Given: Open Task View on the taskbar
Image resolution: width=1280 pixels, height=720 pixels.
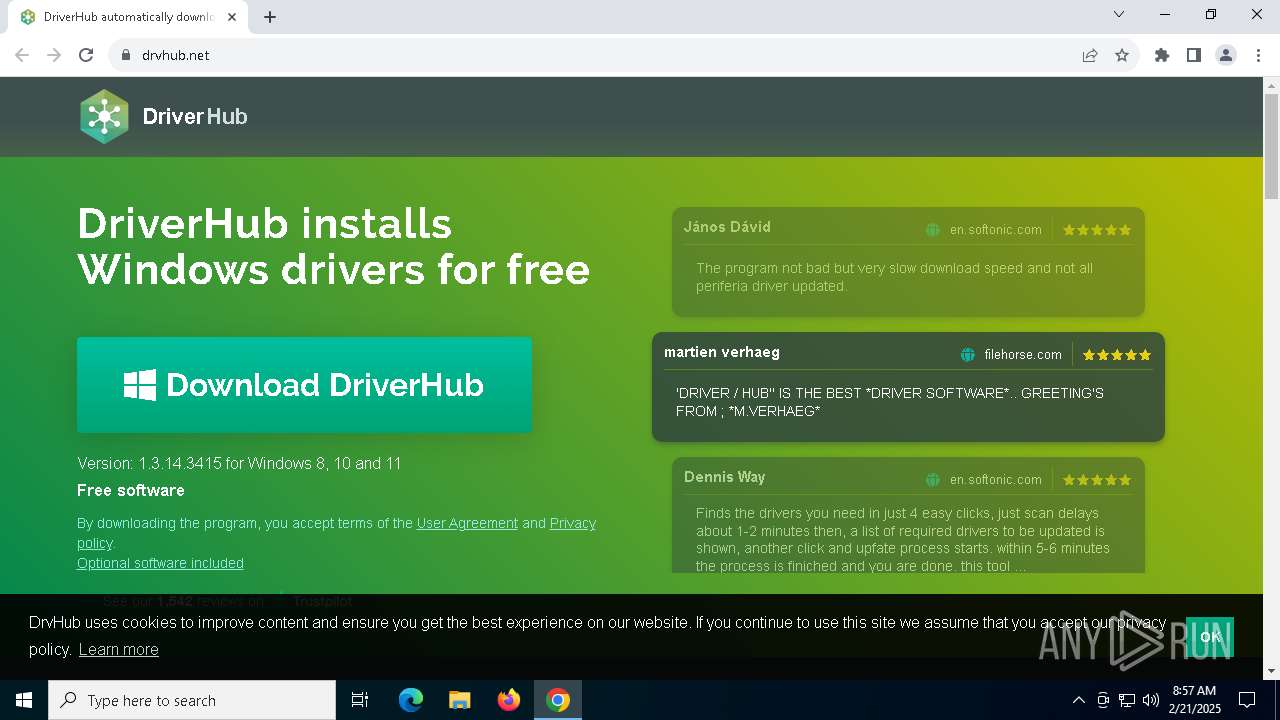Looking at the screenshot, I should [360, 700].
